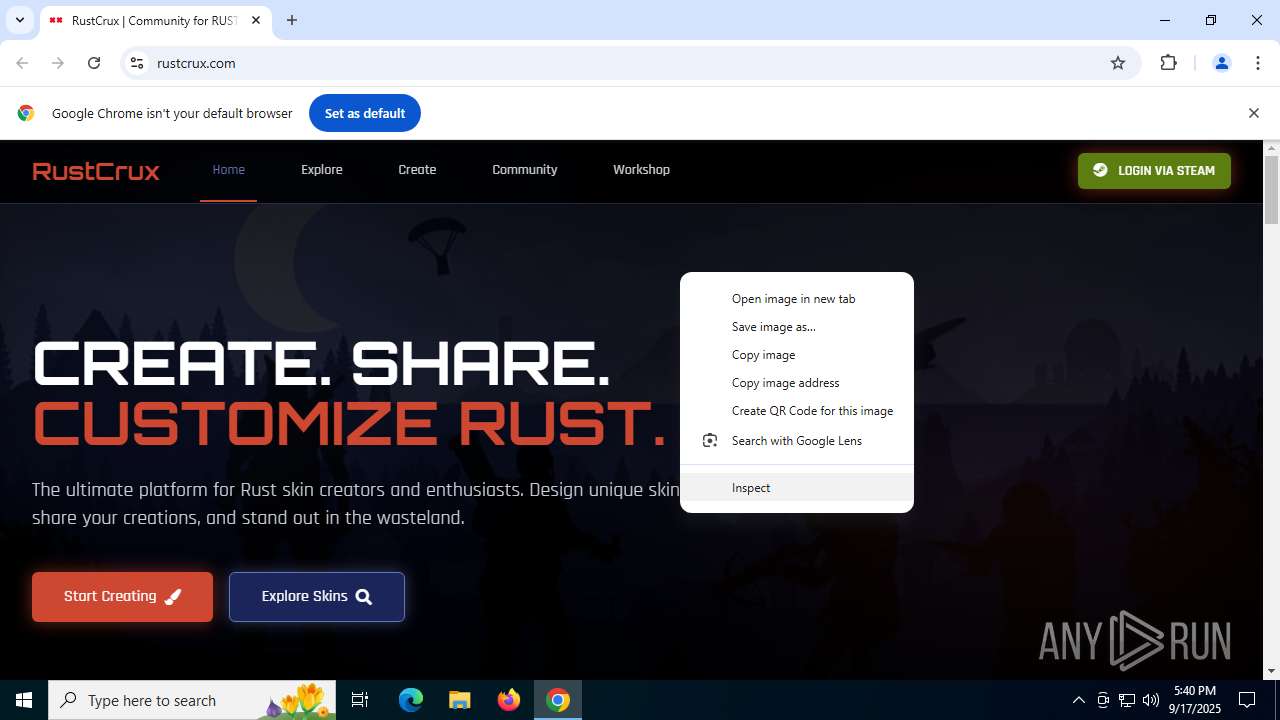Click the Explore Skins button
This screenshot has height=720, width=1280.
tap(317, 597)
